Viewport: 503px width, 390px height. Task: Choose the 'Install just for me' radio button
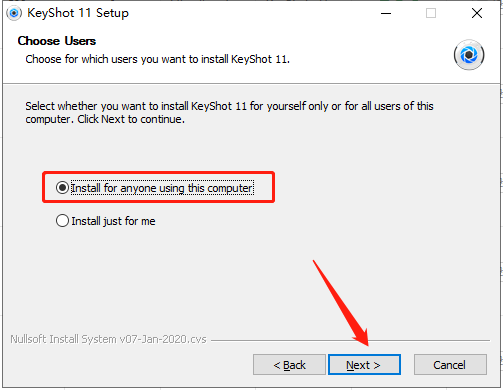pyautogui.click(x=62, y=221)
